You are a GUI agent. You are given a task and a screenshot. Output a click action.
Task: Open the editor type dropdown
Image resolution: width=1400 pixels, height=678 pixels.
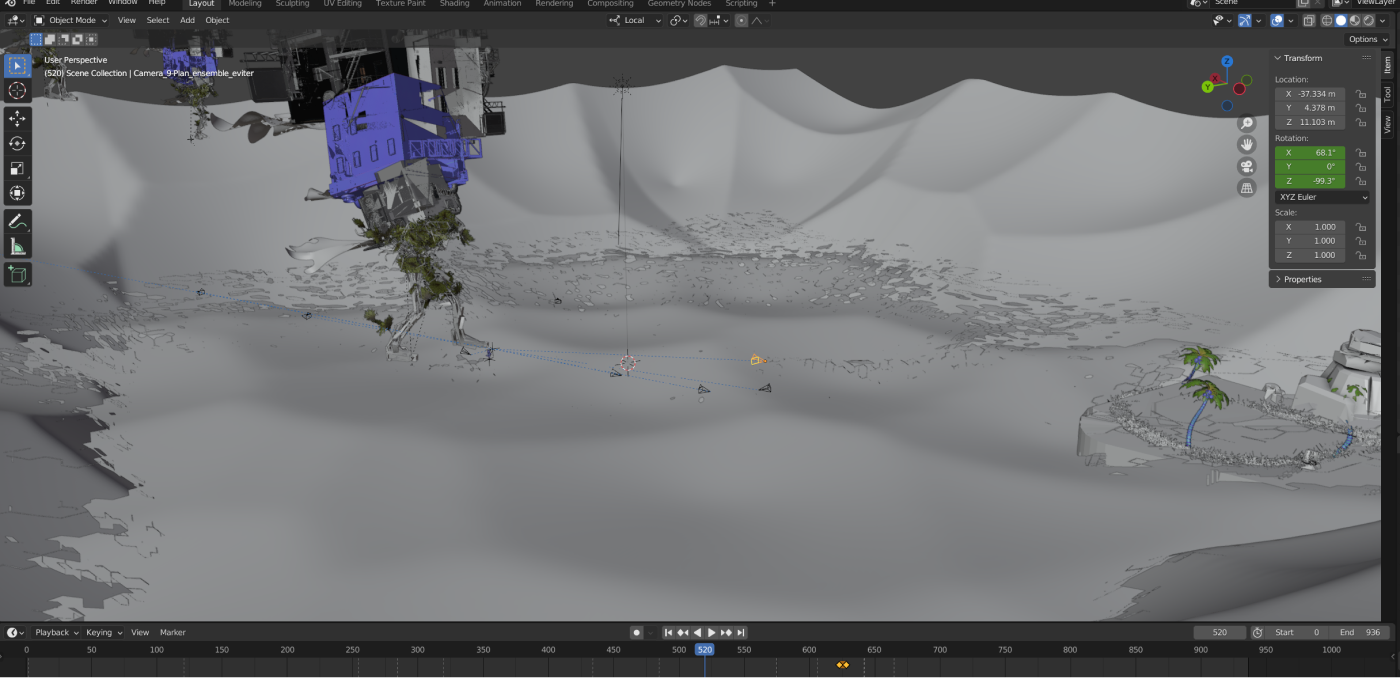coord(15,20)
